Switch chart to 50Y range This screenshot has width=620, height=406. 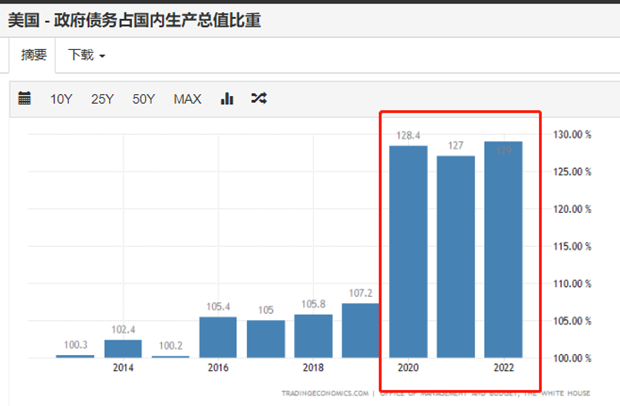pos(144,99)
